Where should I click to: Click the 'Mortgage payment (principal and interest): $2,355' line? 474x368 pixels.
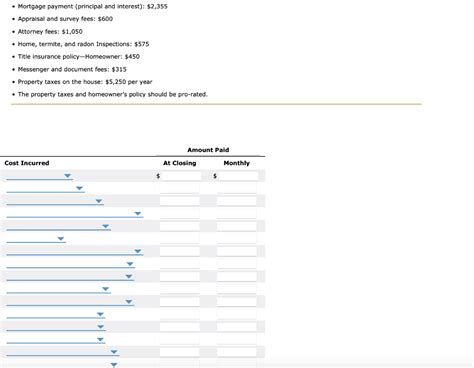point(93,6)
